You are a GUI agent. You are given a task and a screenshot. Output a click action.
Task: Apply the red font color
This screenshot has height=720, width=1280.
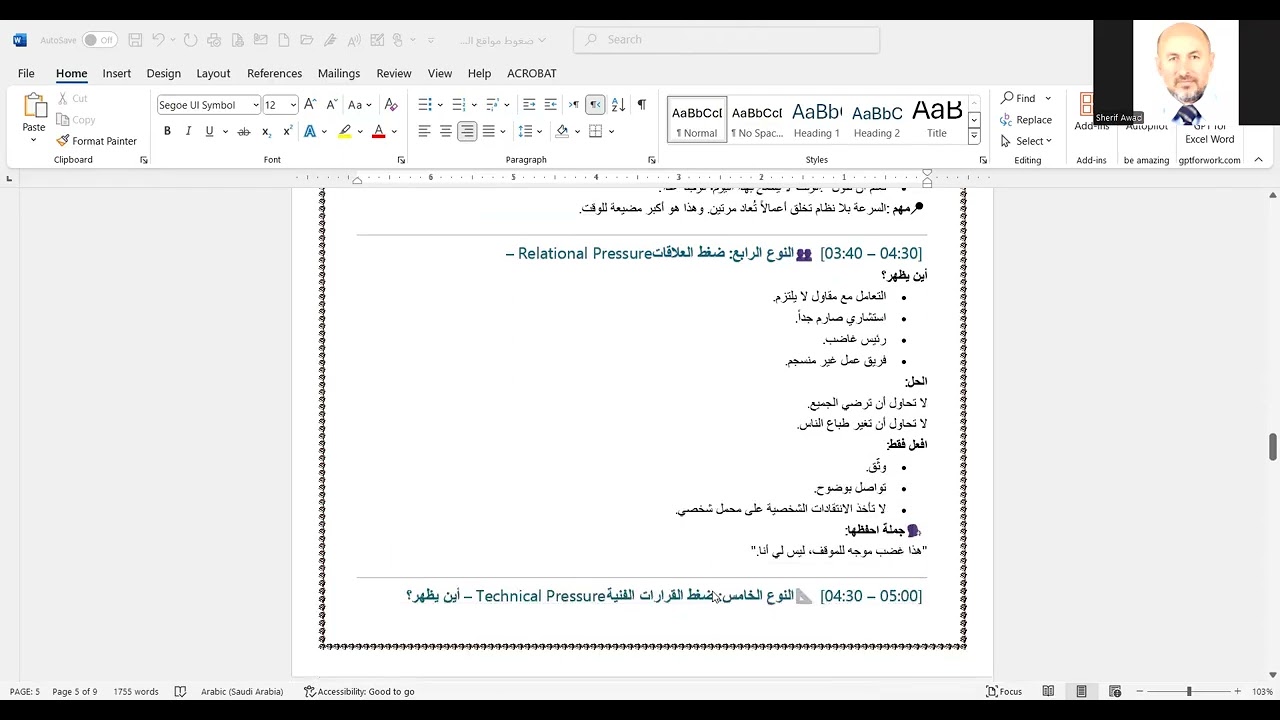point(378,131)
